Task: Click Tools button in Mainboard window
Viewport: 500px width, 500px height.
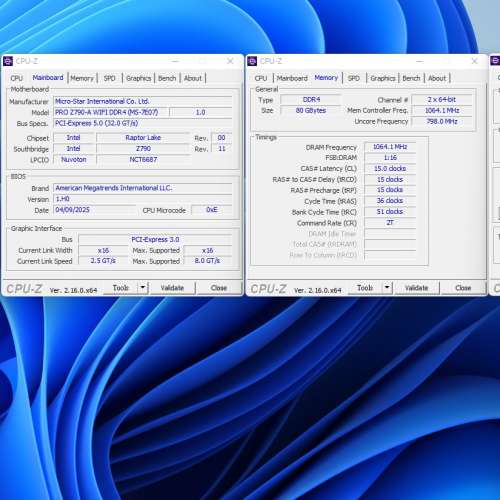Action: pos(120,287)
